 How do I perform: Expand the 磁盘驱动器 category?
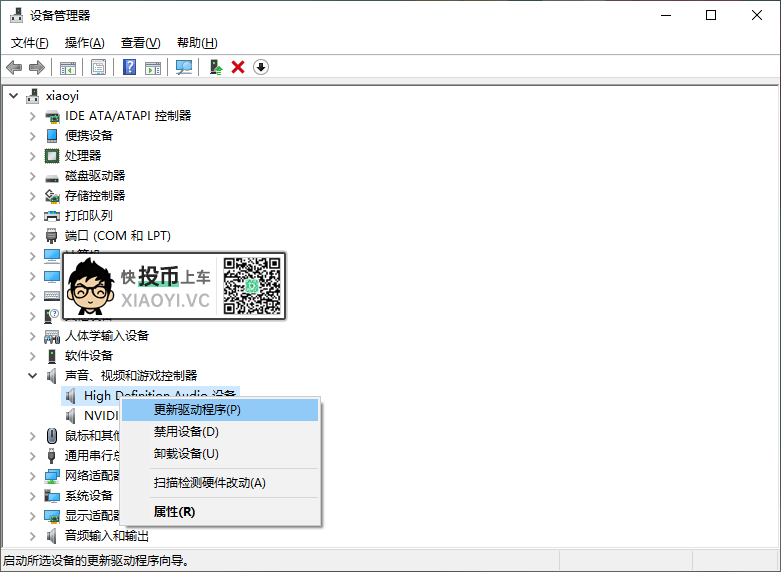(32, 176)
